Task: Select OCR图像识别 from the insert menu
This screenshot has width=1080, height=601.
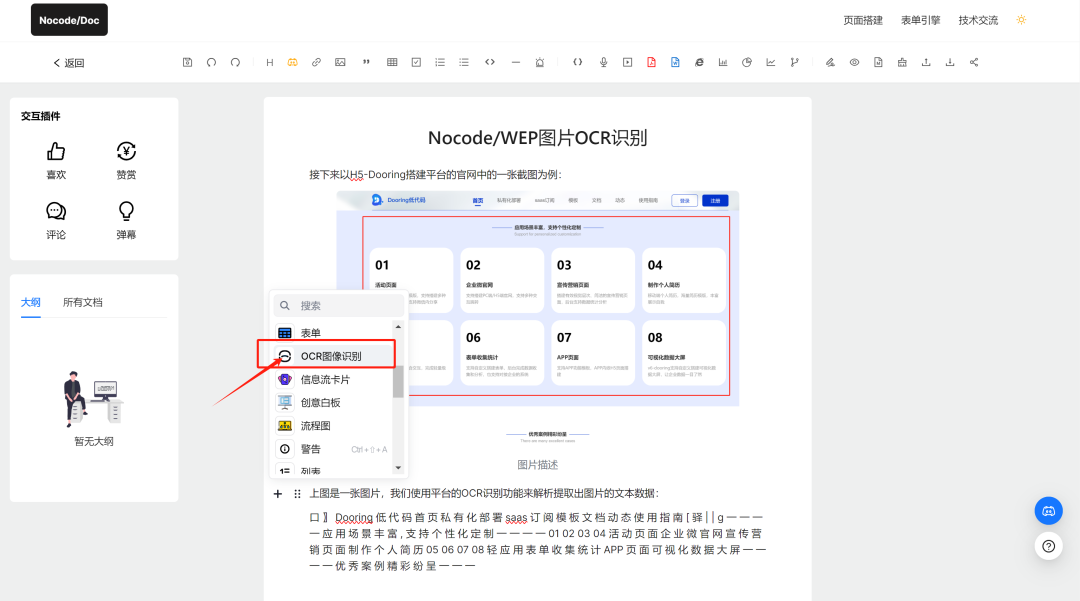Action: (330, 355)
